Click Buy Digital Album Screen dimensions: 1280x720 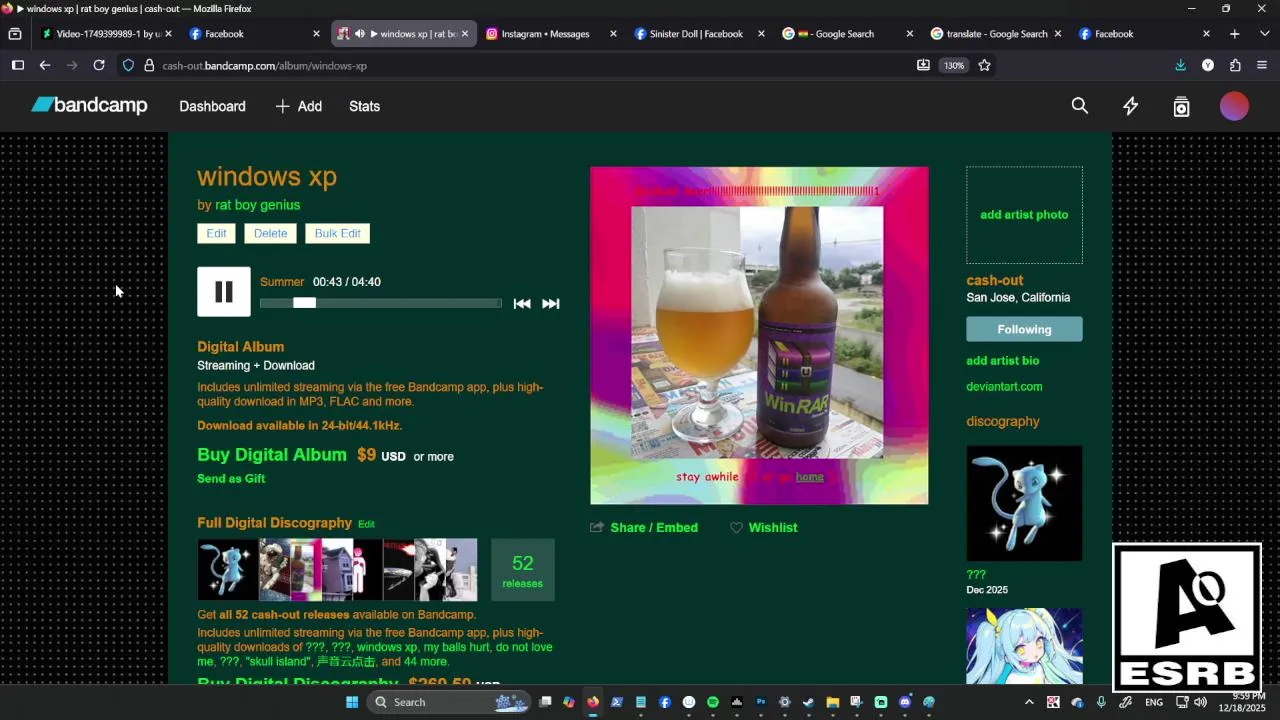272,454
